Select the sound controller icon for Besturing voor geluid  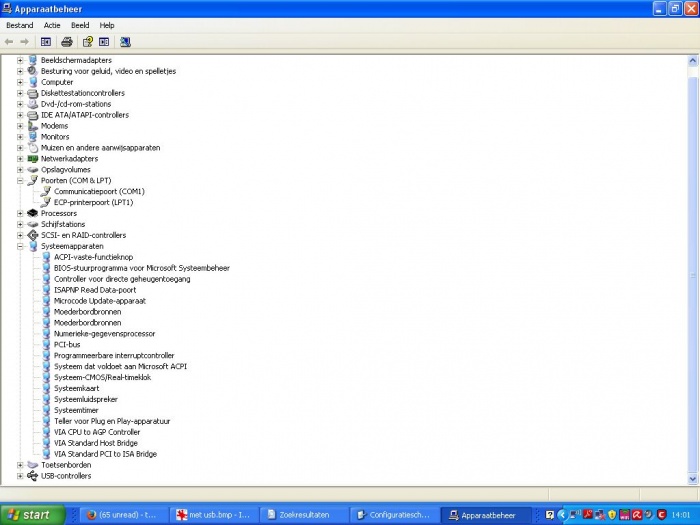point(33,71)
